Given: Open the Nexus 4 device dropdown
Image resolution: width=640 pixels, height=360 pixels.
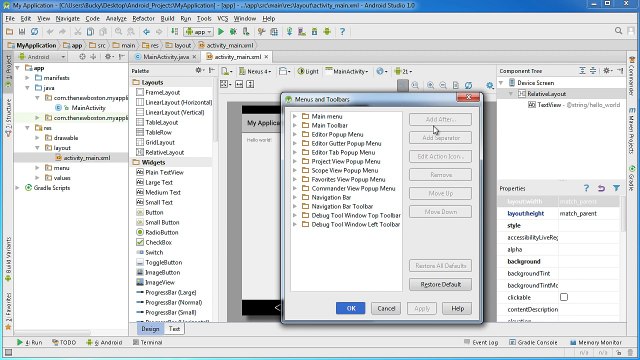Looking at the screenshot, I should 255,71.
